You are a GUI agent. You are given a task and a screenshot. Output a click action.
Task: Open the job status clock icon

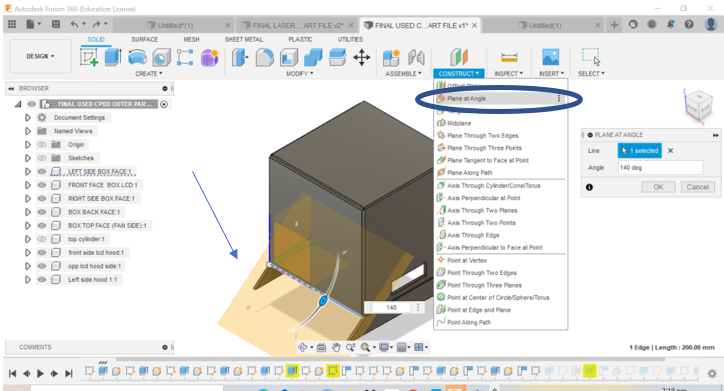(652, 24)
